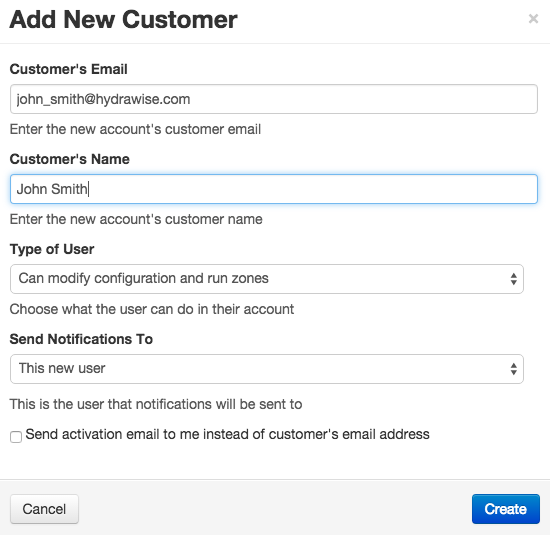550x535 pixels.
Task: Click the Customer's Email label
Action: 68,69
